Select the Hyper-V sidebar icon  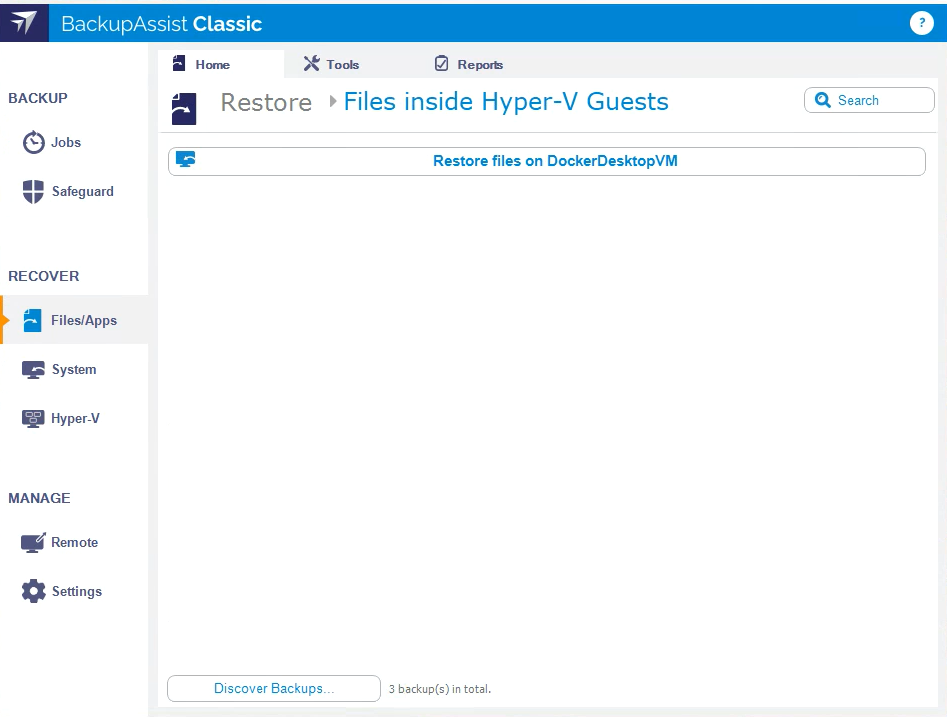coord(33,418)
